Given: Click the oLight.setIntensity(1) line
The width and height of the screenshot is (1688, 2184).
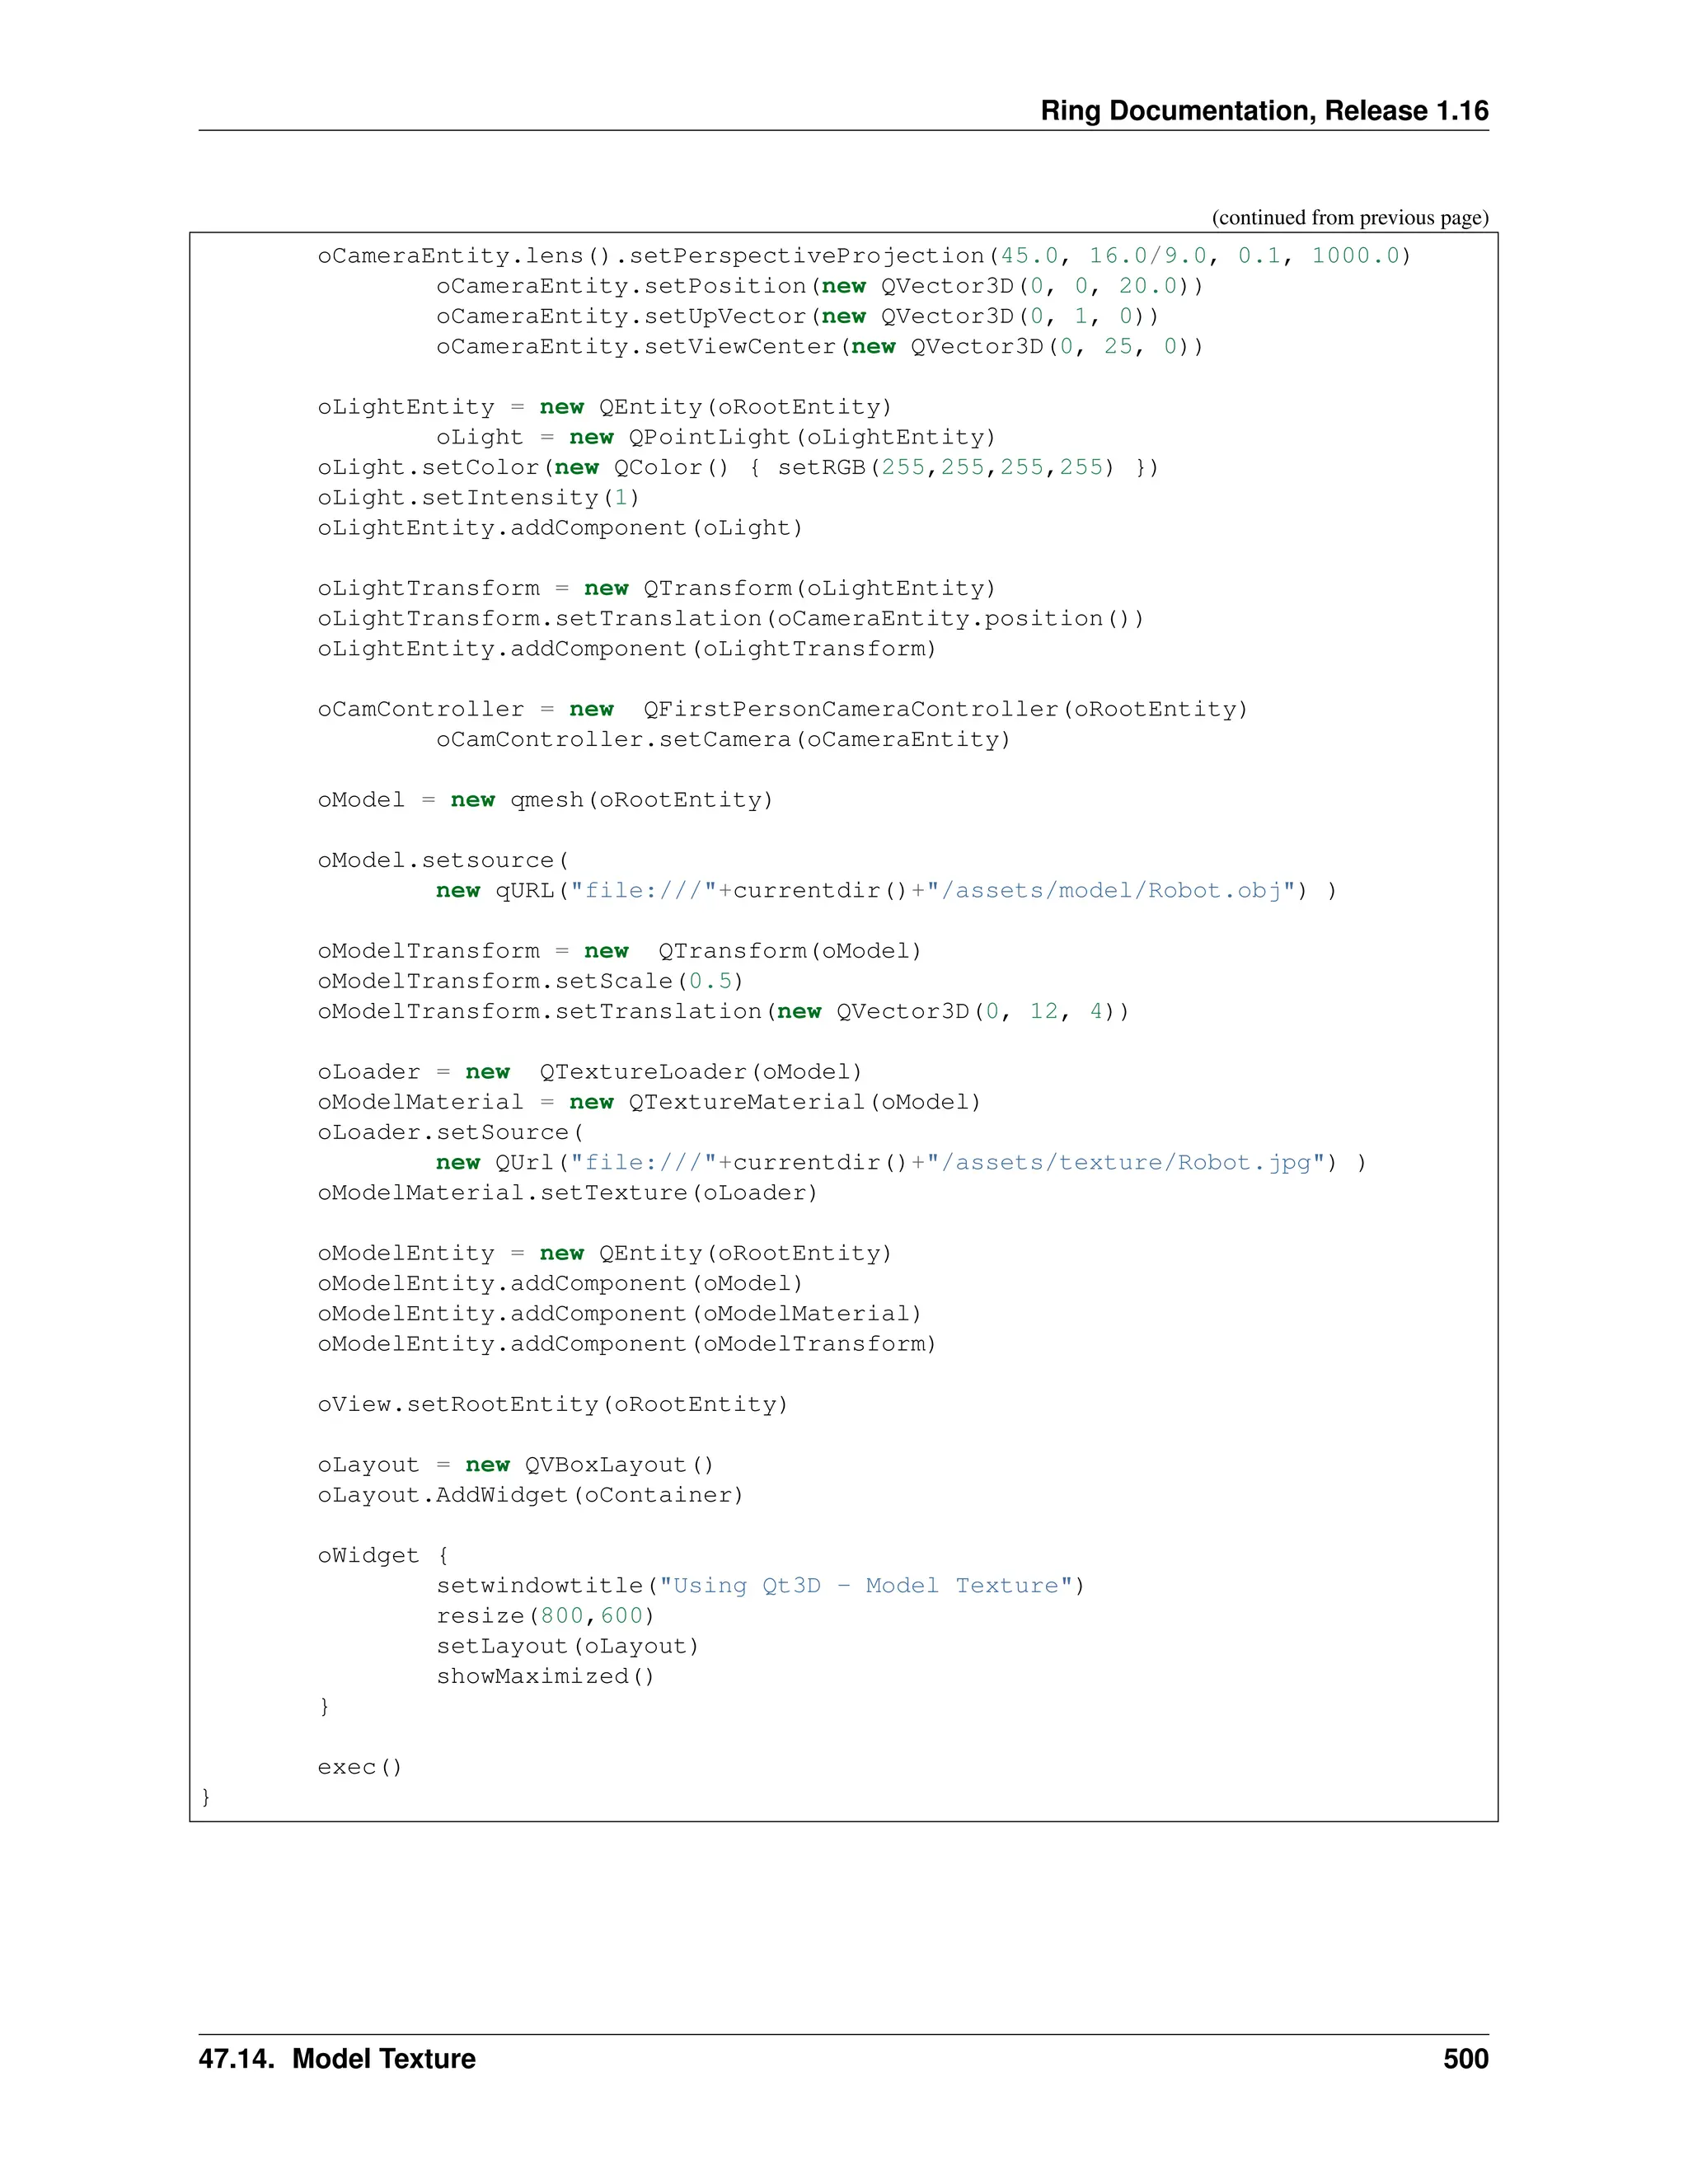Looking at the screenshot, I should 478,497.
